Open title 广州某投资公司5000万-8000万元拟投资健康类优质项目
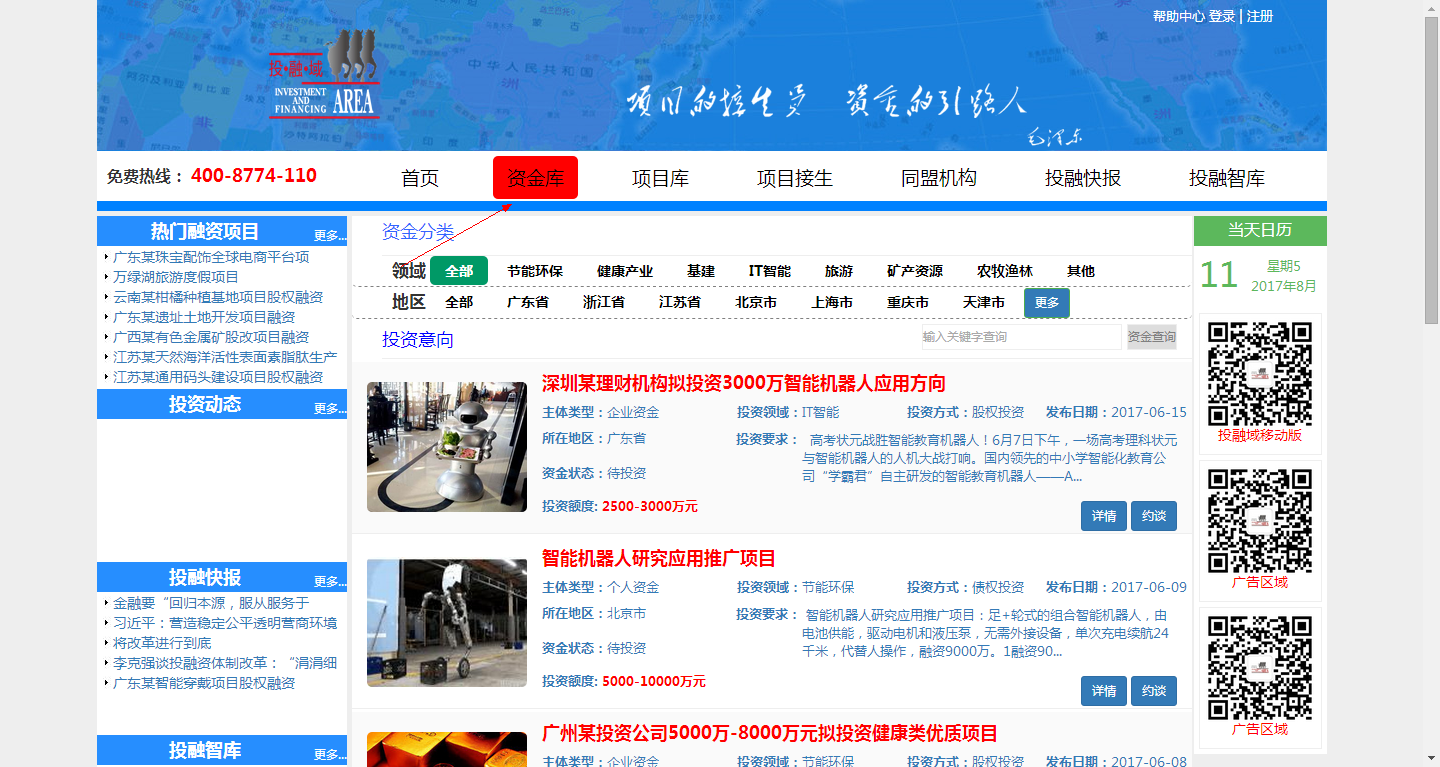1440x767 pixels. click(x=770, y=734)
